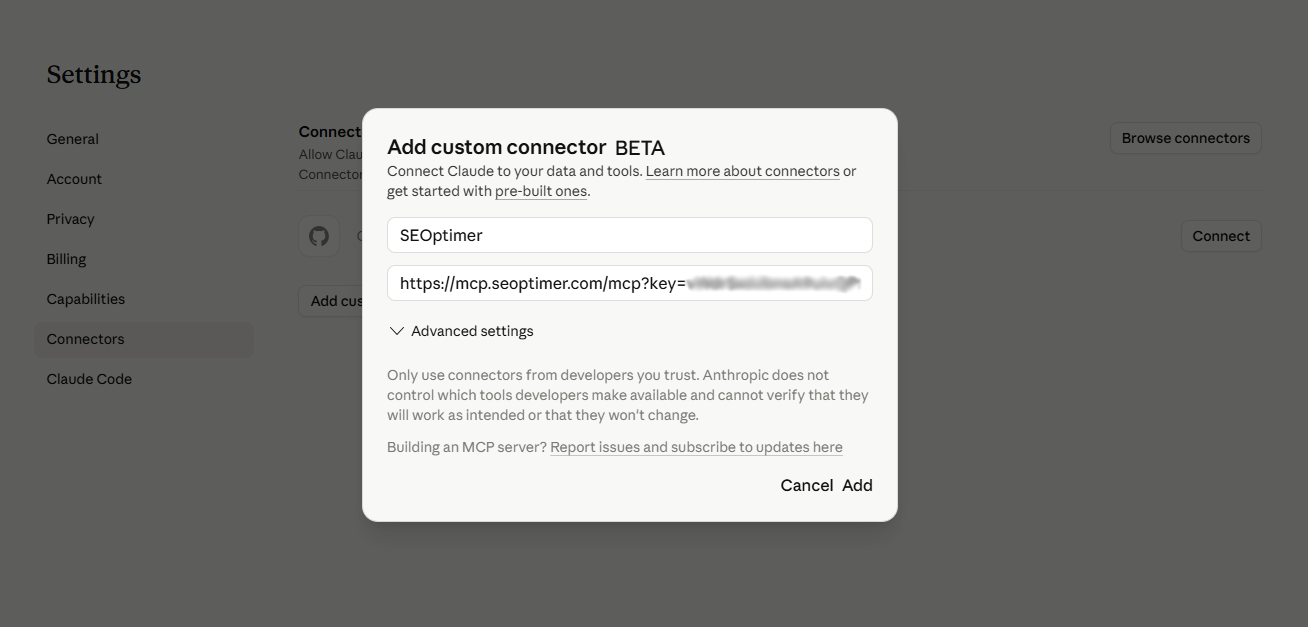1308x627 pixels.
Task: Cancel the Add custom connector dialog
Action: [806, 485]
